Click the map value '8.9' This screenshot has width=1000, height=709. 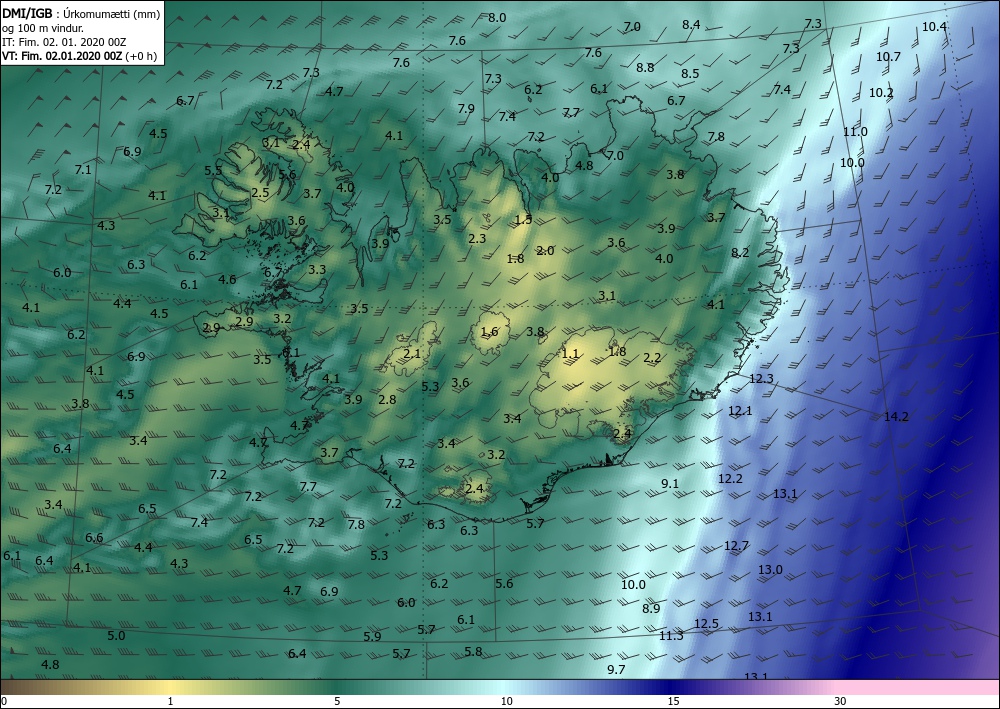pos(651,608)
